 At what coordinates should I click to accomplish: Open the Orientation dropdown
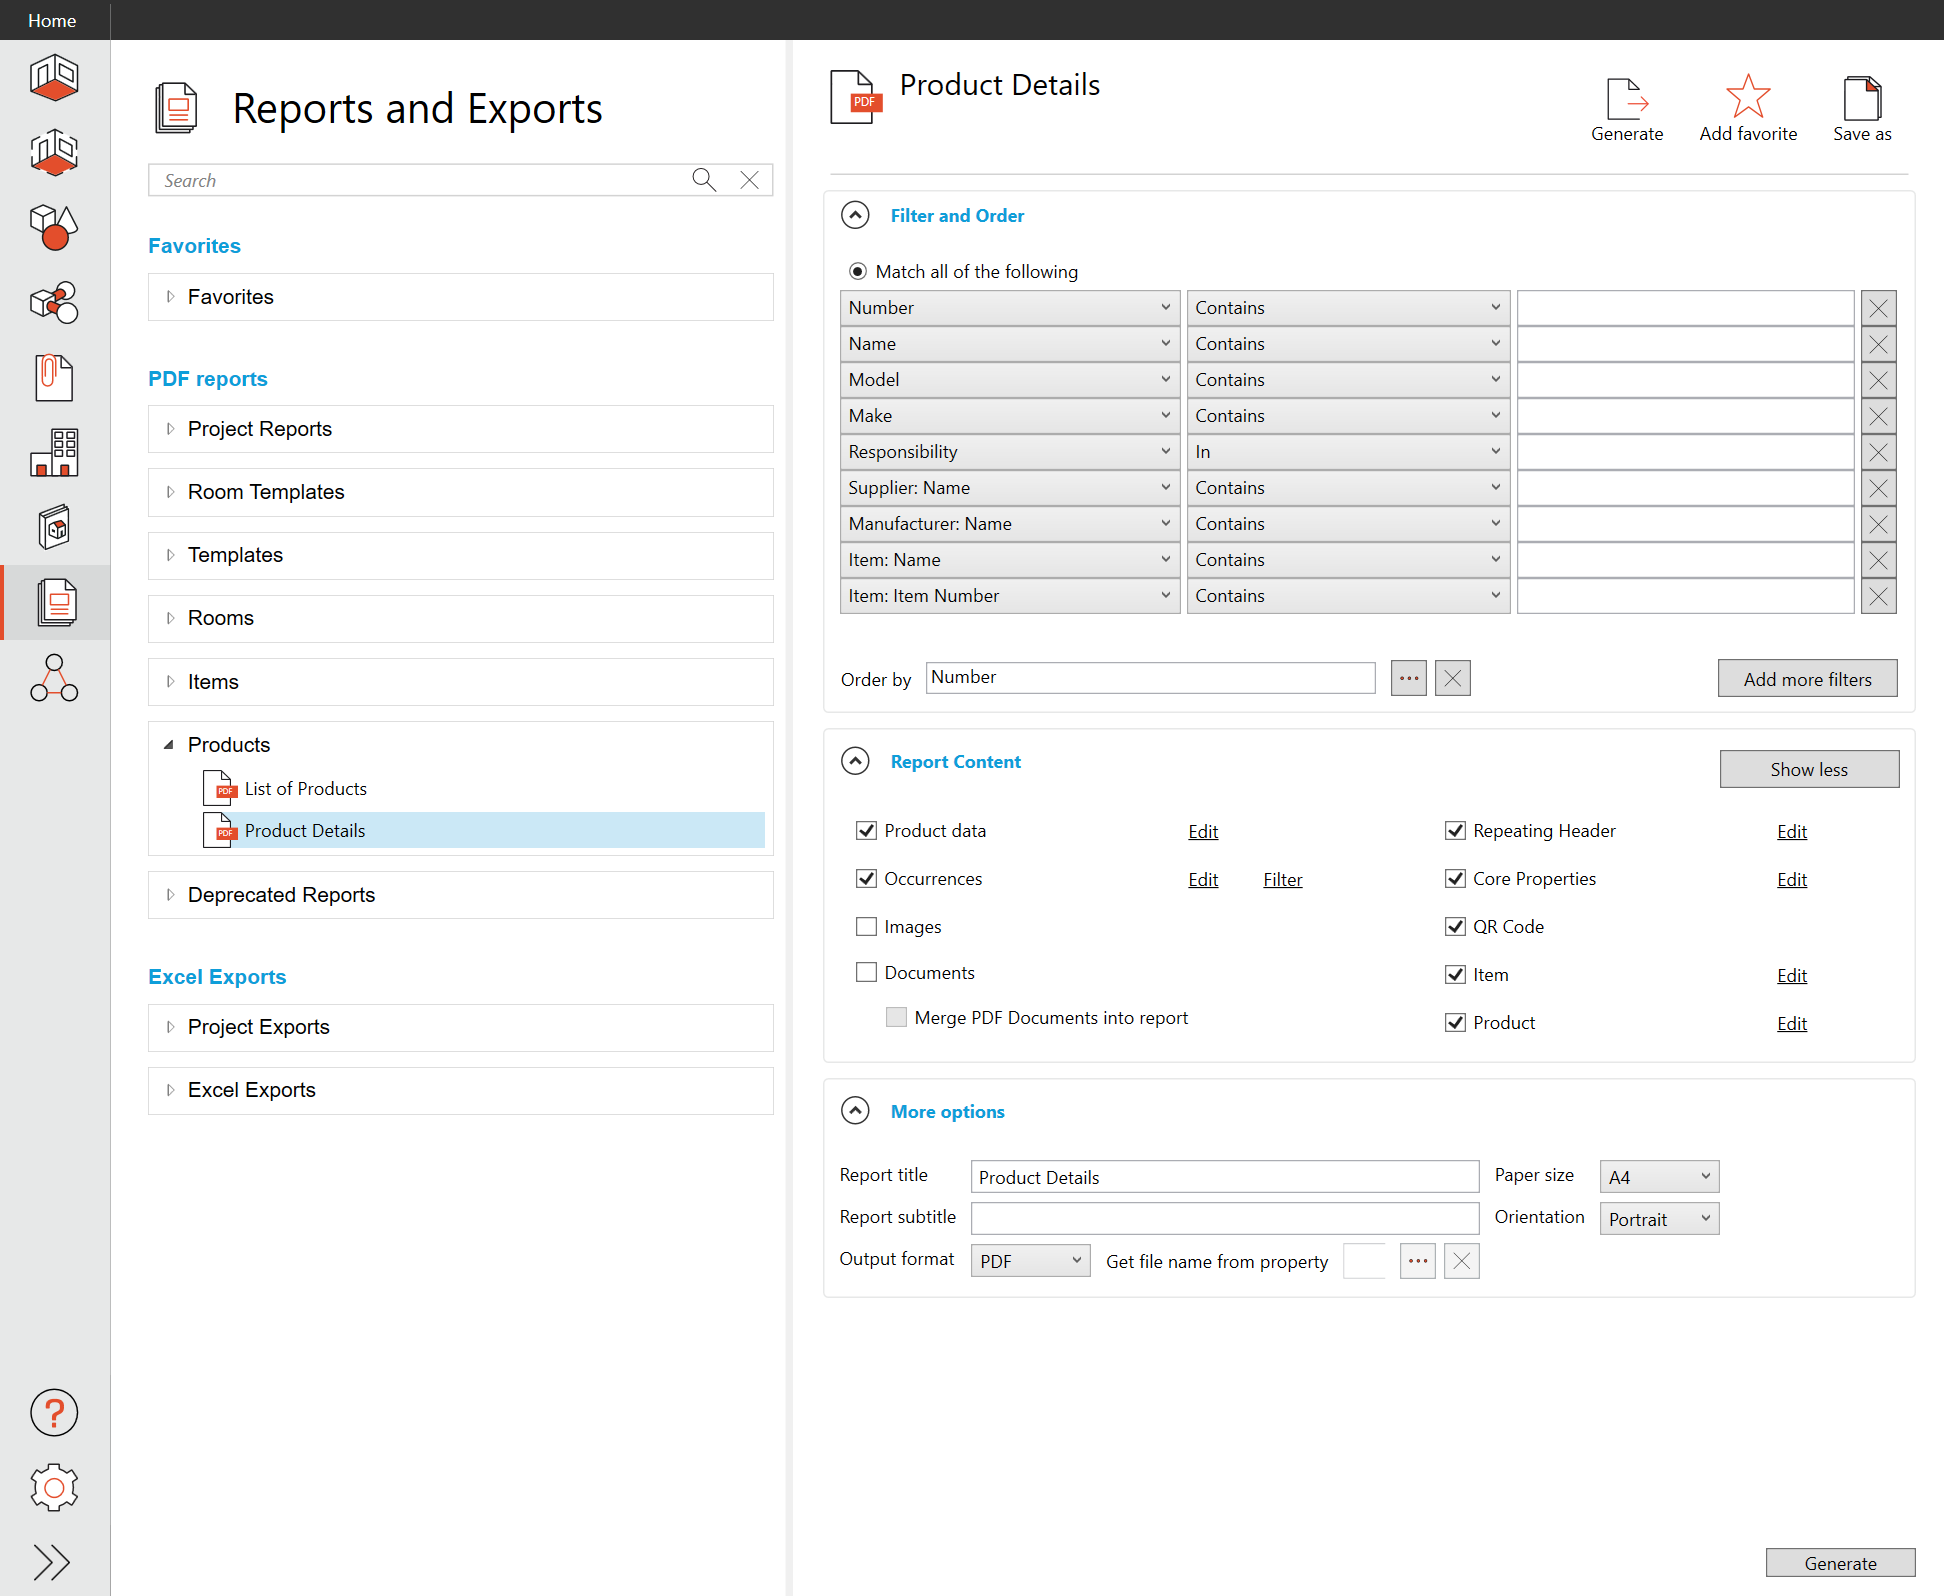point(1659,1219)
